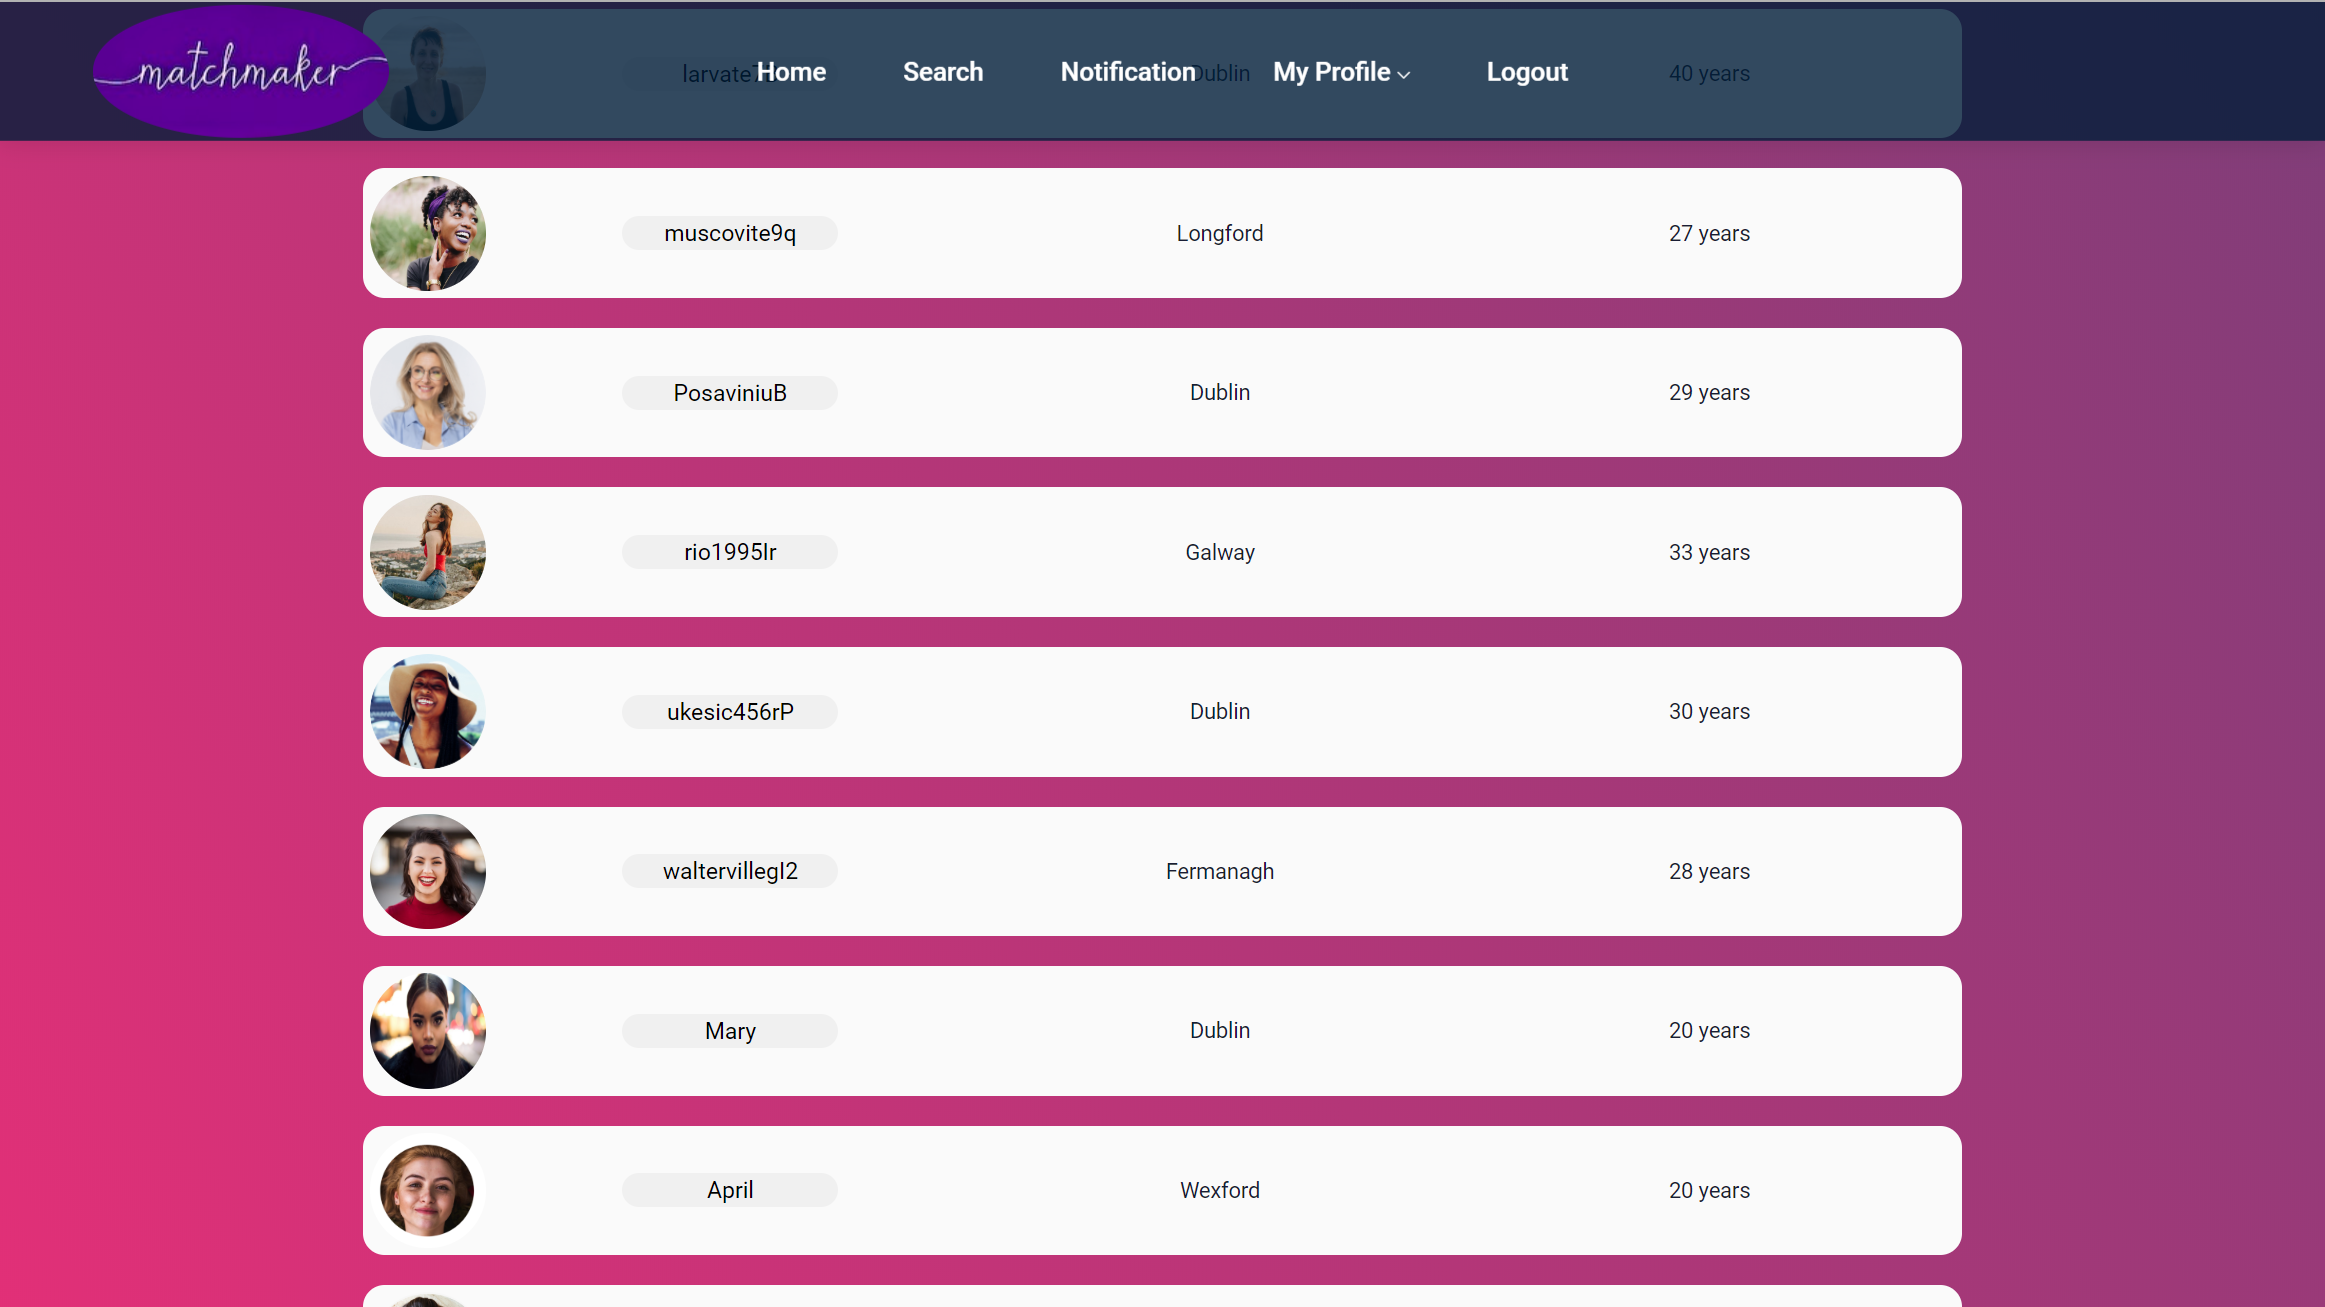
Task: Log out using the Logout link
Action: pyautogui.click(x=1526, y=72)
